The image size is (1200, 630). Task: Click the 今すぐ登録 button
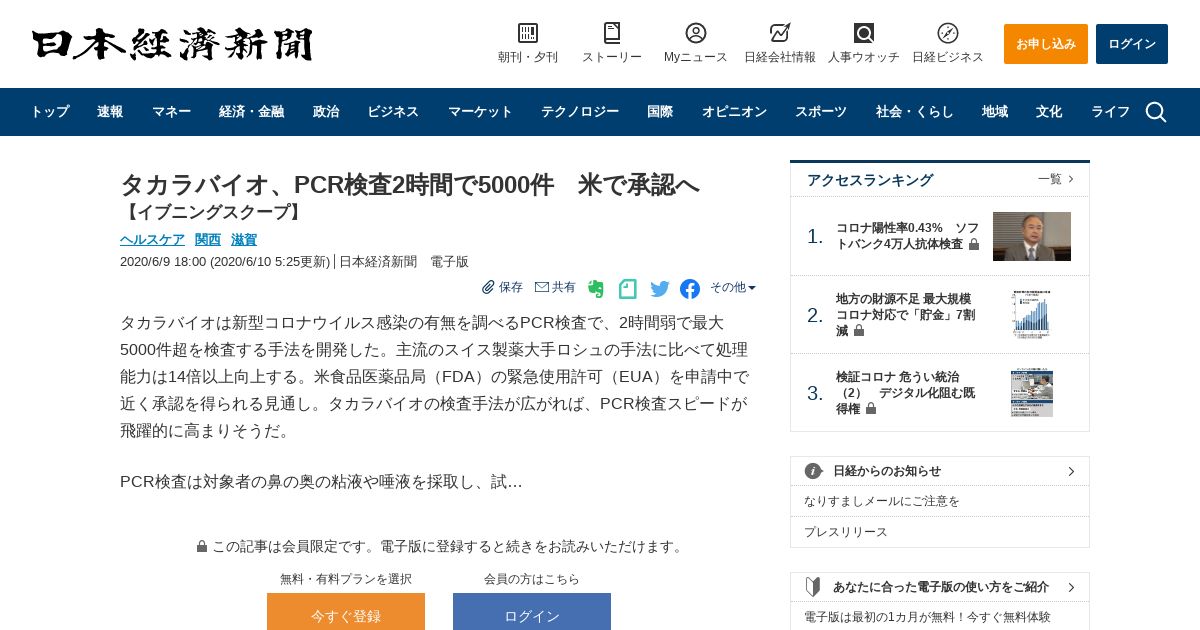point(346,612)
